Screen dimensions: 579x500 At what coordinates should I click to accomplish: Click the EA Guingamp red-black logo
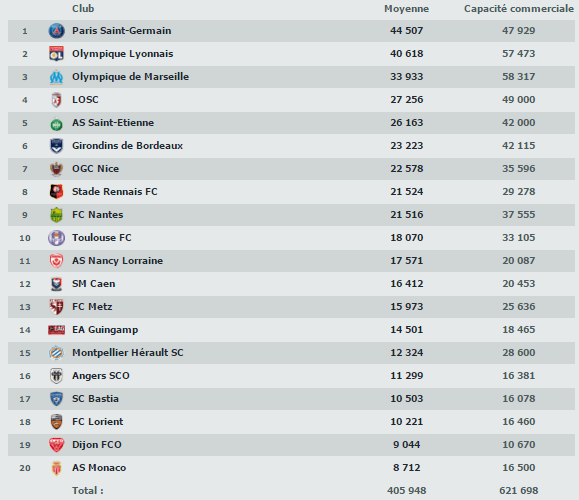pyautogui.click(x=56, y=329)
